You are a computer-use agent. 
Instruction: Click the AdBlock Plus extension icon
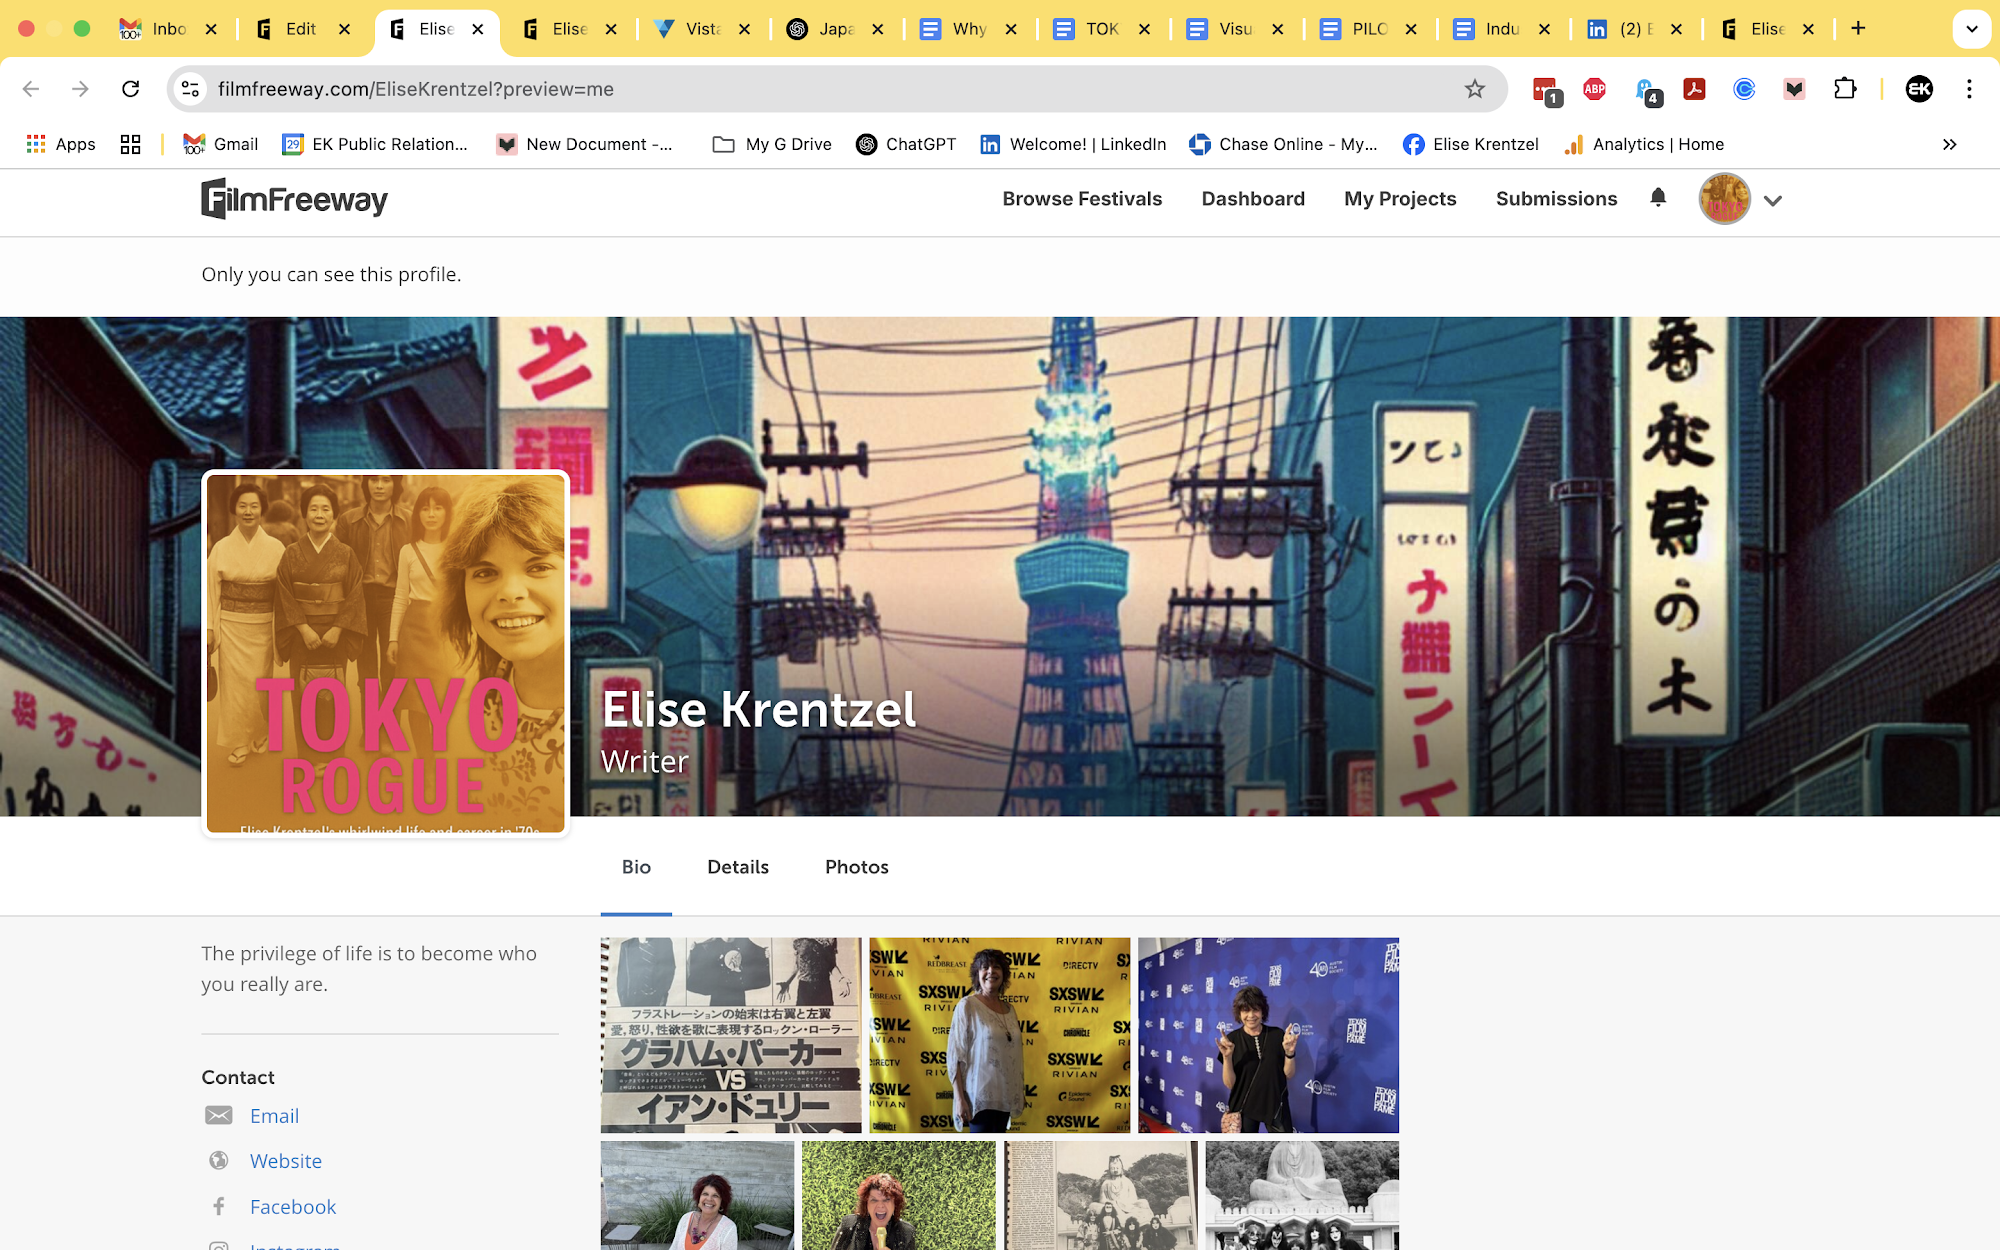tap(1595, 89)
